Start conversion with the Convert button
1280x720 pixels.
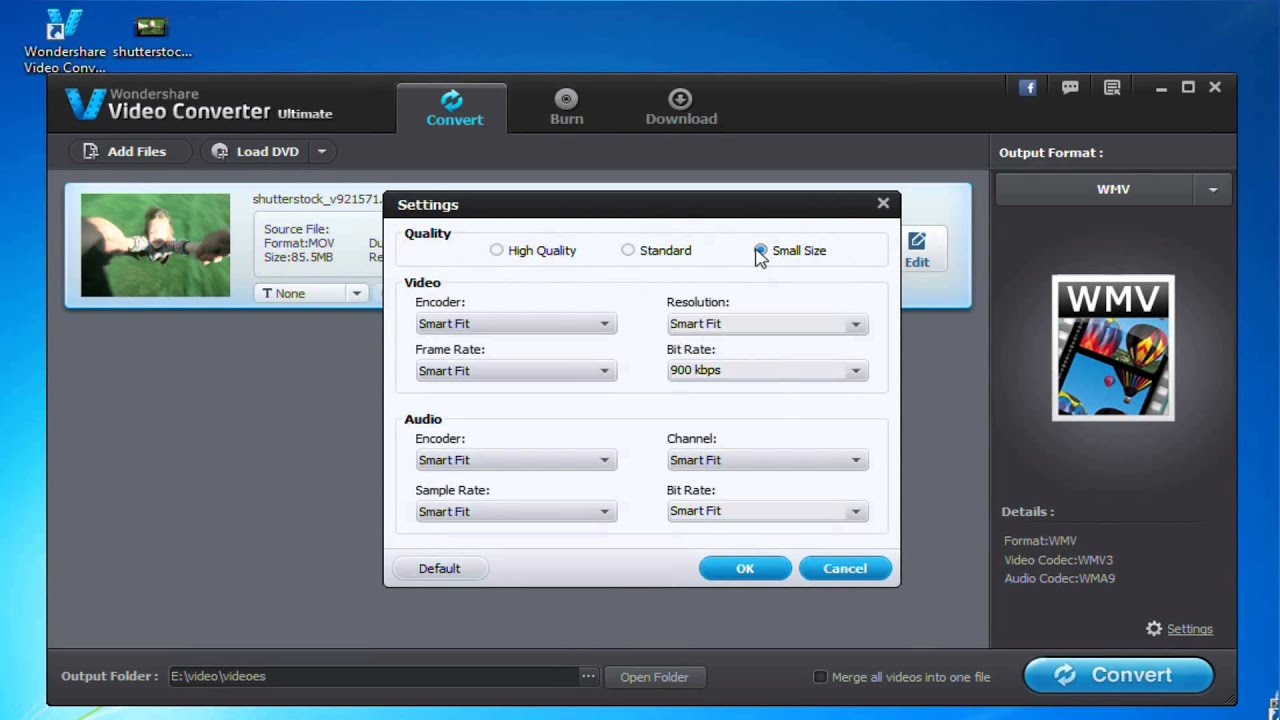point(1118,675)
